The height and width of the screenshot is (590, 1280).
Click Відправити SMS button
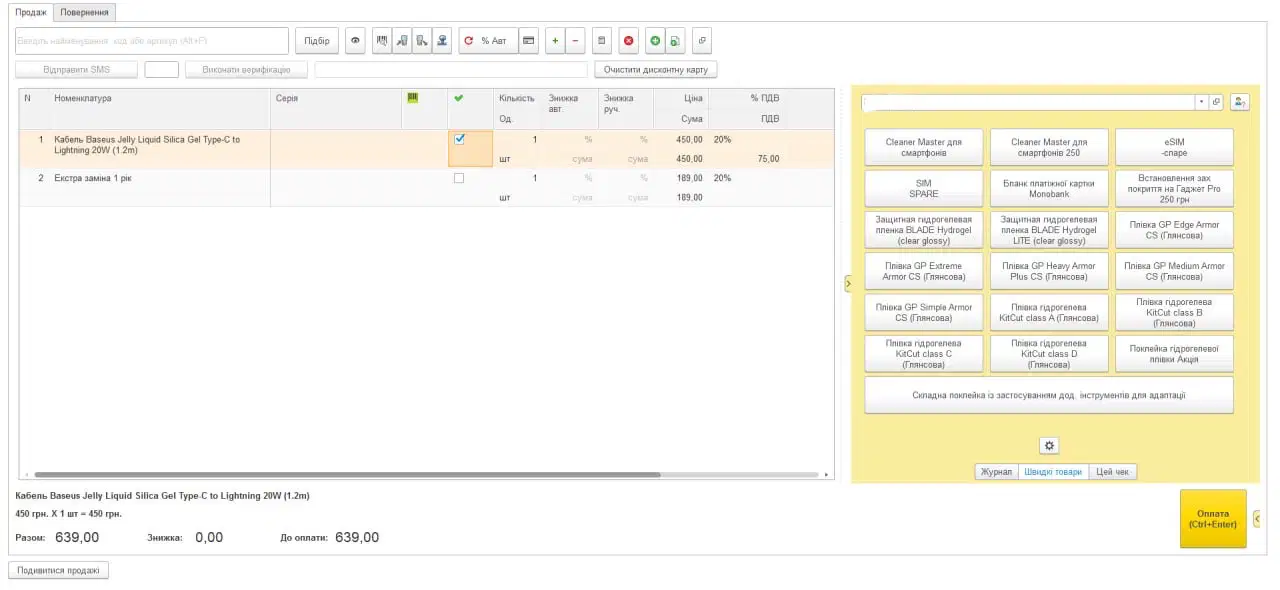pyautogui.click(x=77, y=70)
